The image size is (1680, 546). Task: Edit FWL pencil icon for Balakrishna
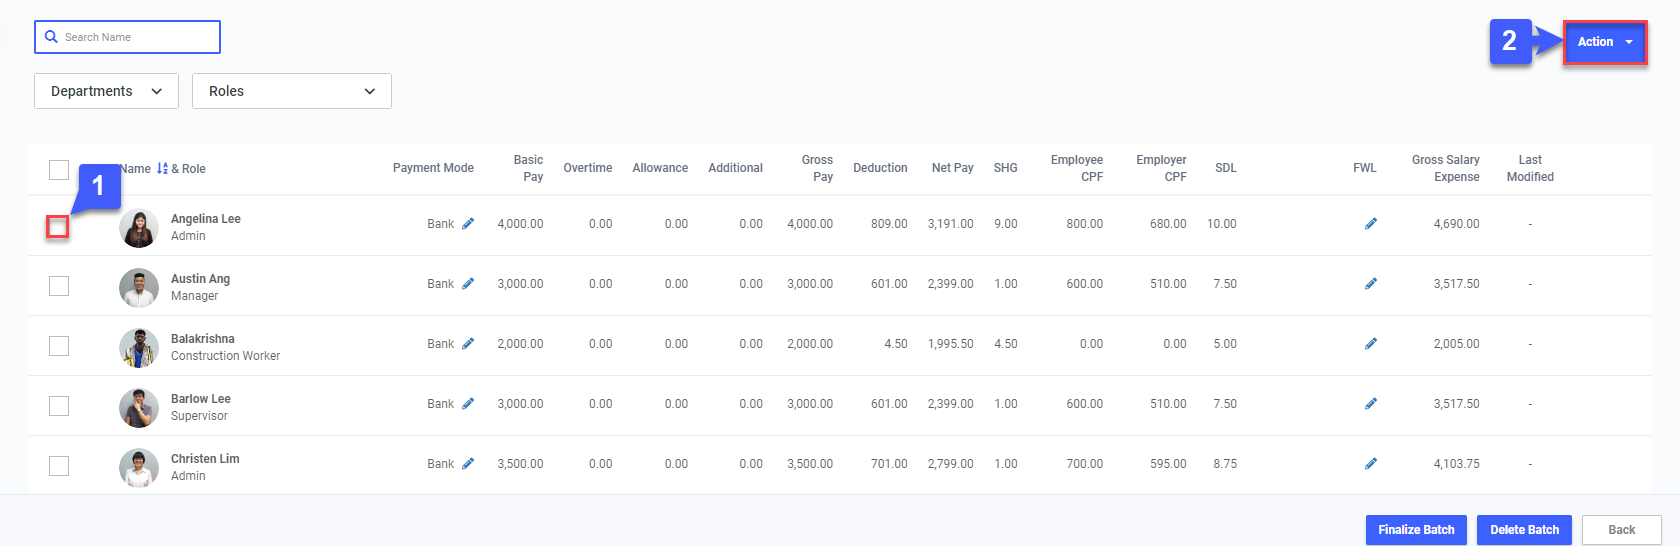pos(1370,344)
